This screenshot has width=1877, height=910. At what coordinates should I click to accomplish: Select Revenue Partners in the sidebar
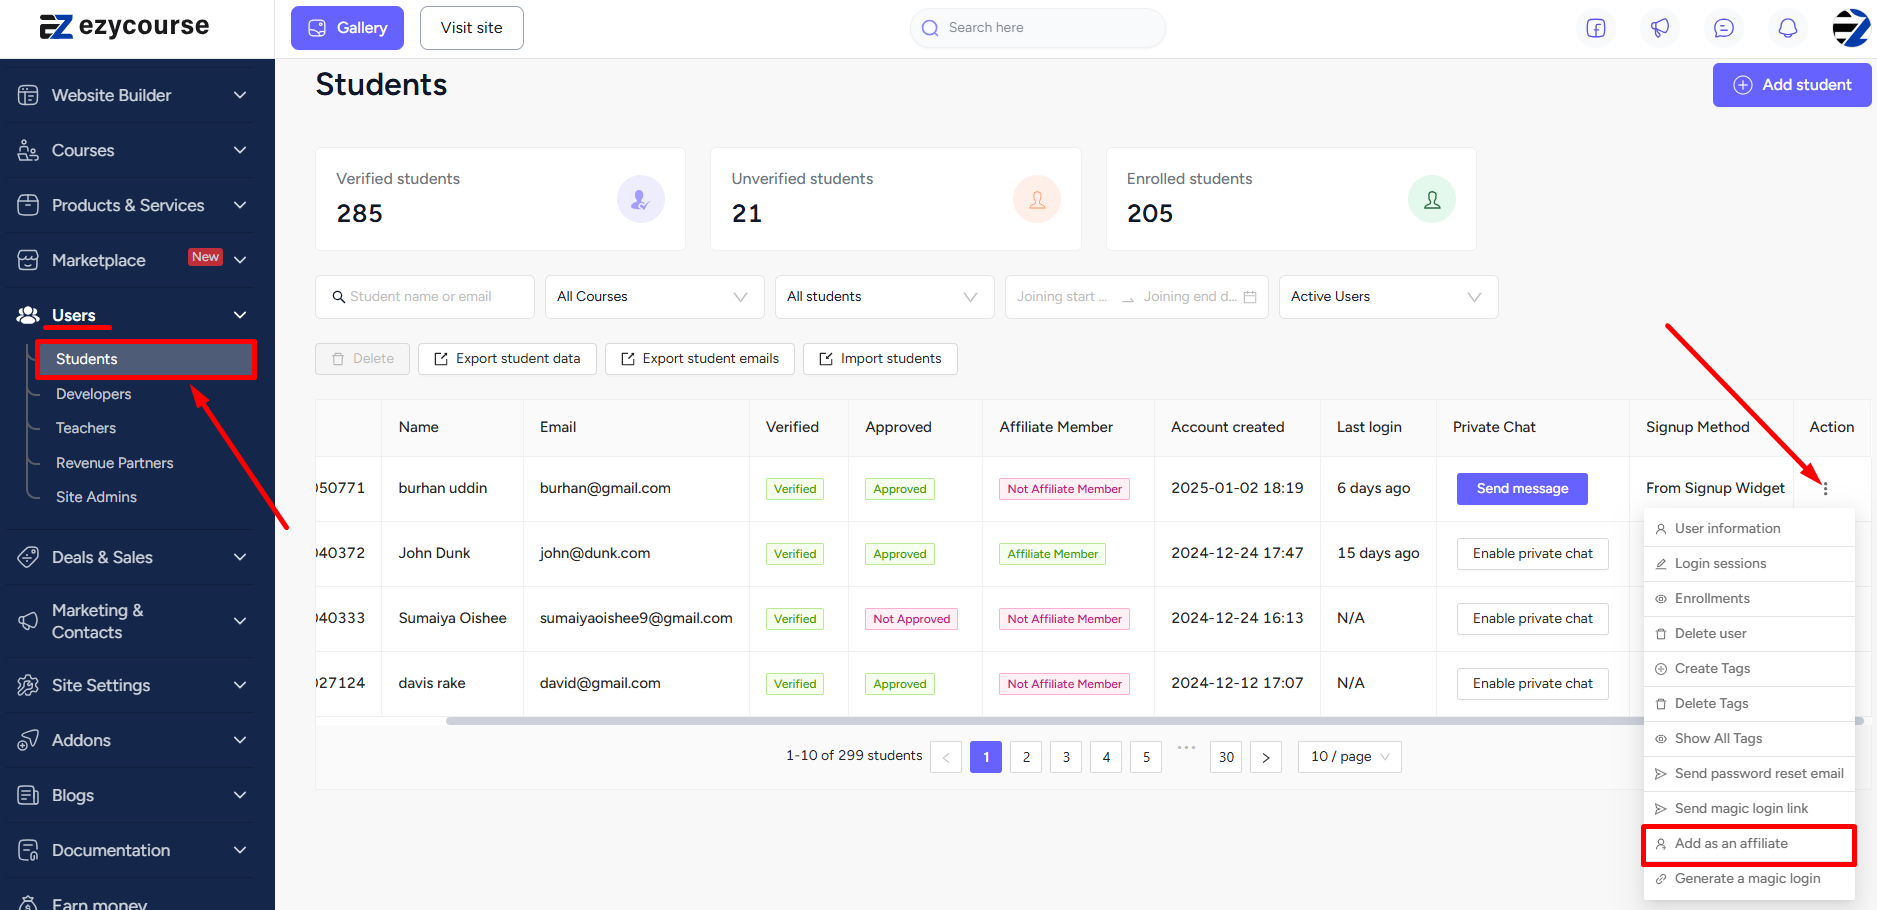tap(115, 463)
